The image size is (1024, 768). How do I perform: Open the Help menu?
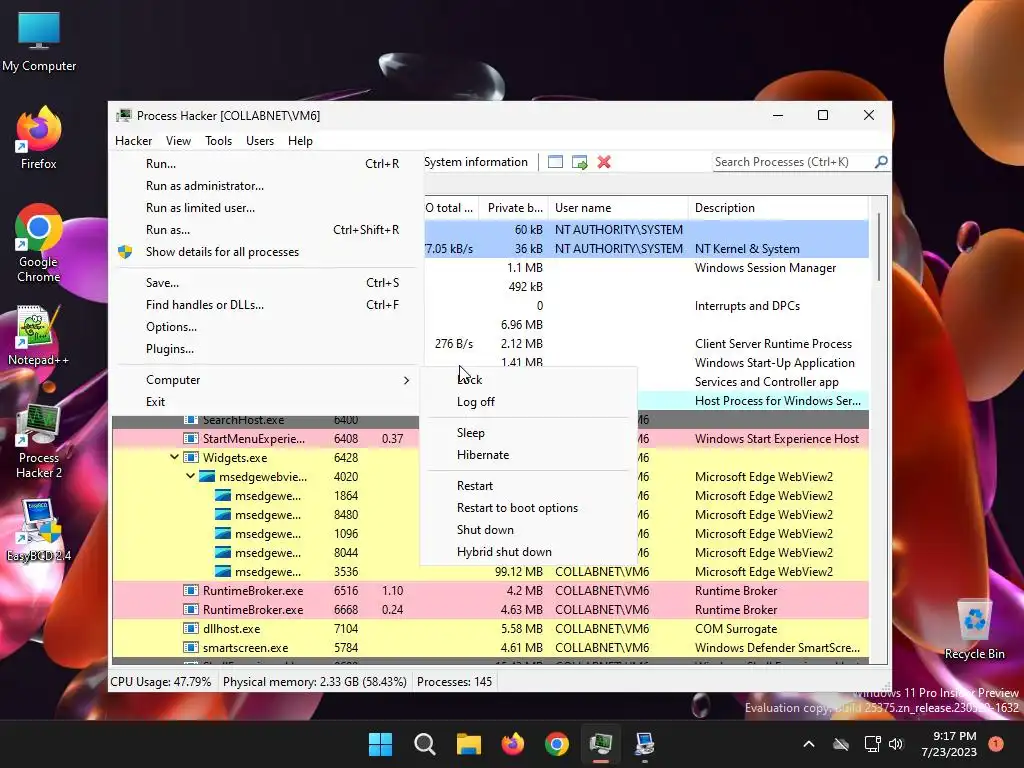[x=300, y=141]
